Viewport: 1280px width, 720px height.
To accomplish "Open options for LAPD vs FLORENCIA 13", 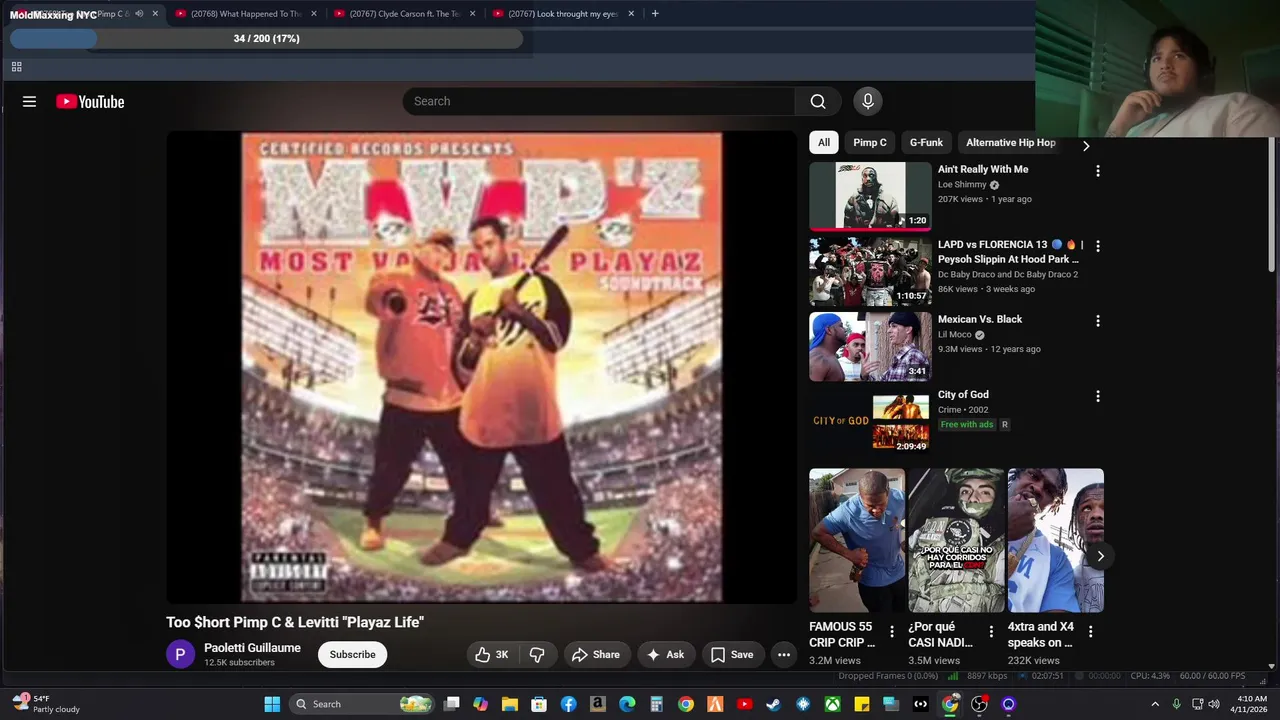I will pyautogui.click(x=1098, y=246).
